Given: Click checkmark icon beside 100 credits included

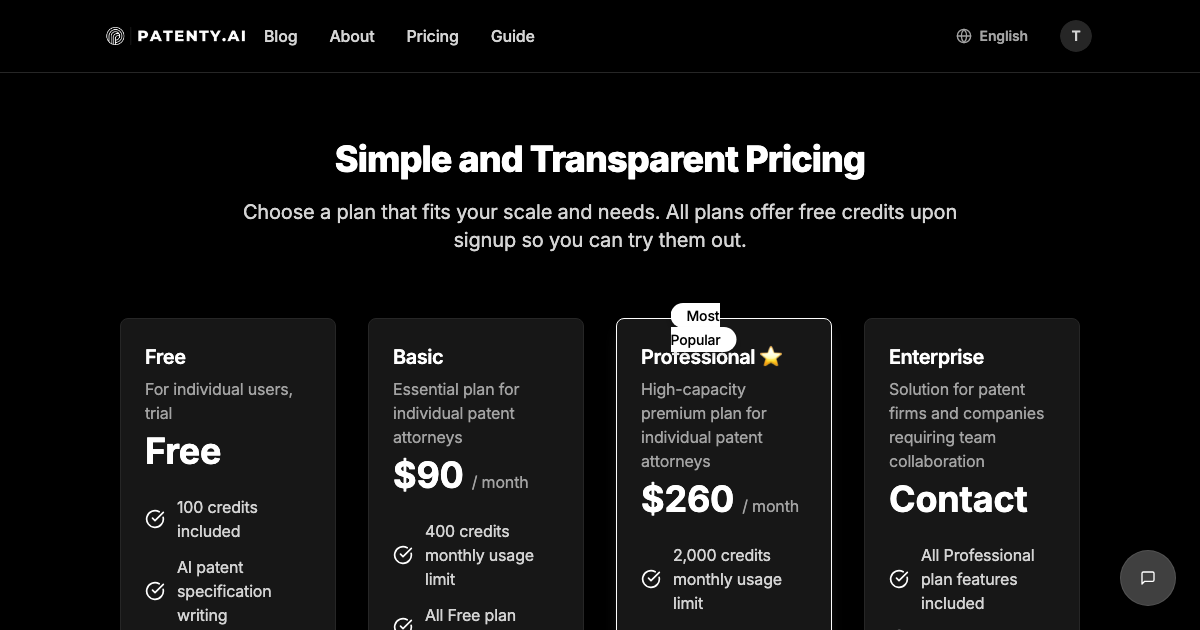Looking at the screenshot, I should point(155,519).
